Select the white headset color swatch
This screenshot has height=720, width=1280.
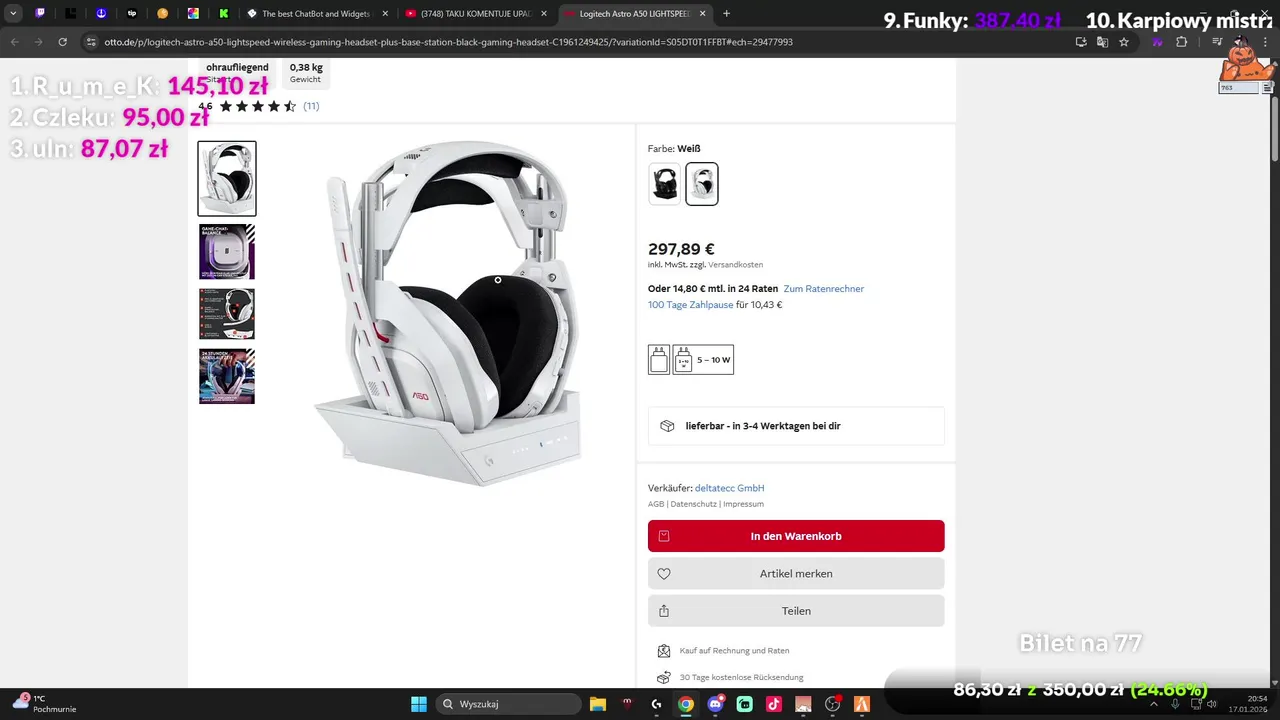[x=702, y=184]
